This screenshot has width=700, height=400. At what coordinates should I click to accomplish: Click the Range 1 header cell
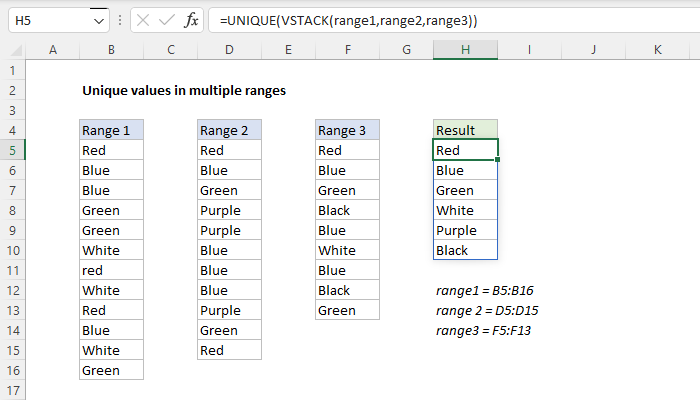[111, 130]
